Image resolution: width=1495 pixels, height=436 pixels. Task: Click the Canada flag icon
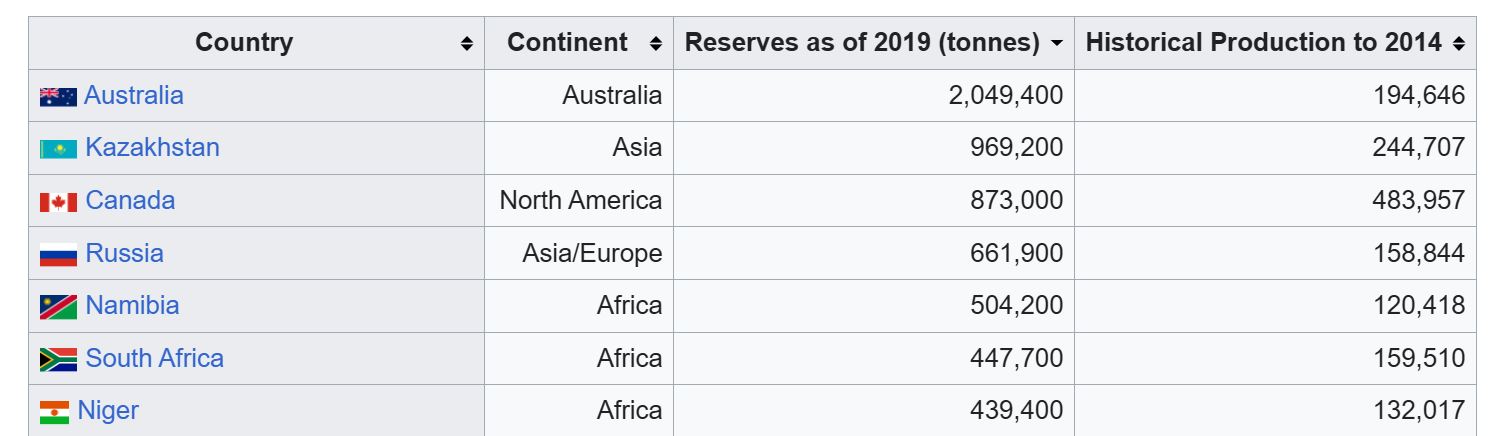tap(58, 202)
